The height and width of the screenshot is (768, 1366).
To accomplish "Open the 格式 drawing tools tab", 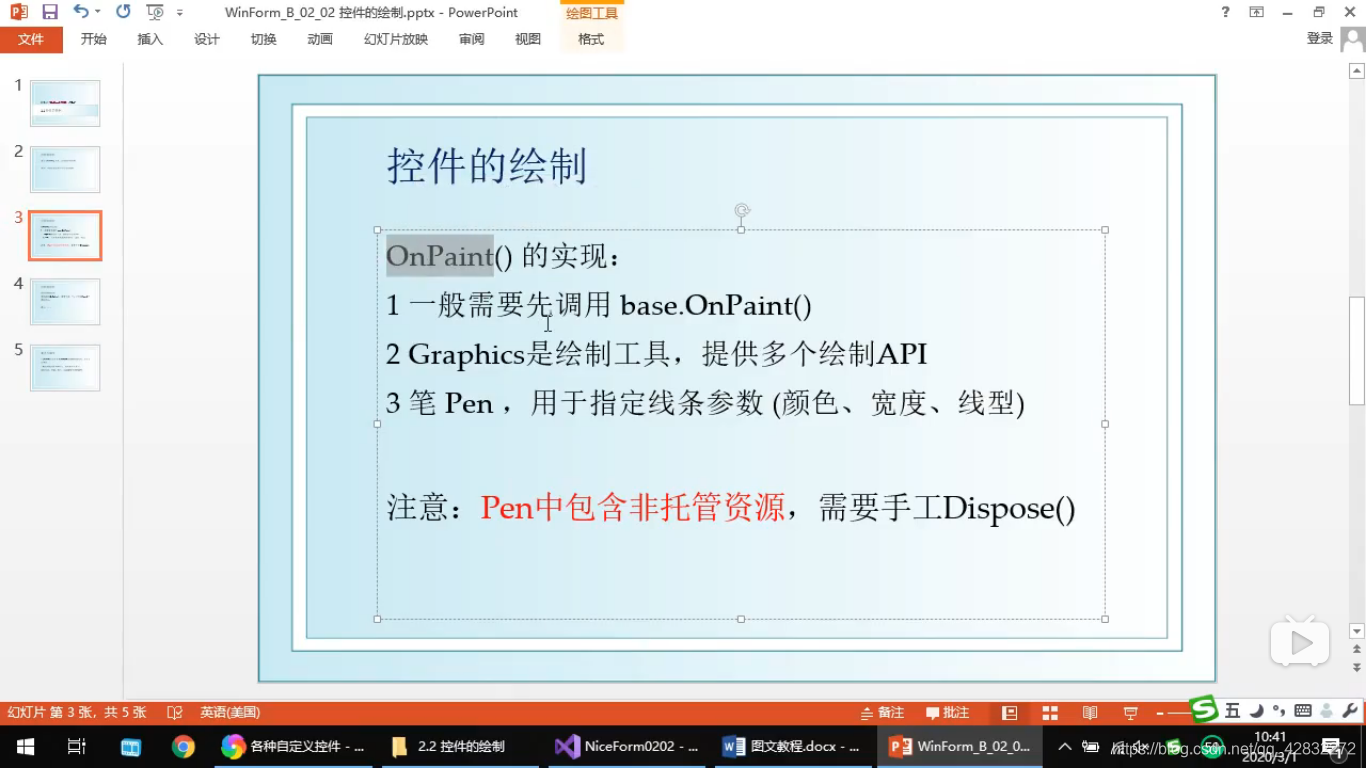I will click(x=591, y=39).
